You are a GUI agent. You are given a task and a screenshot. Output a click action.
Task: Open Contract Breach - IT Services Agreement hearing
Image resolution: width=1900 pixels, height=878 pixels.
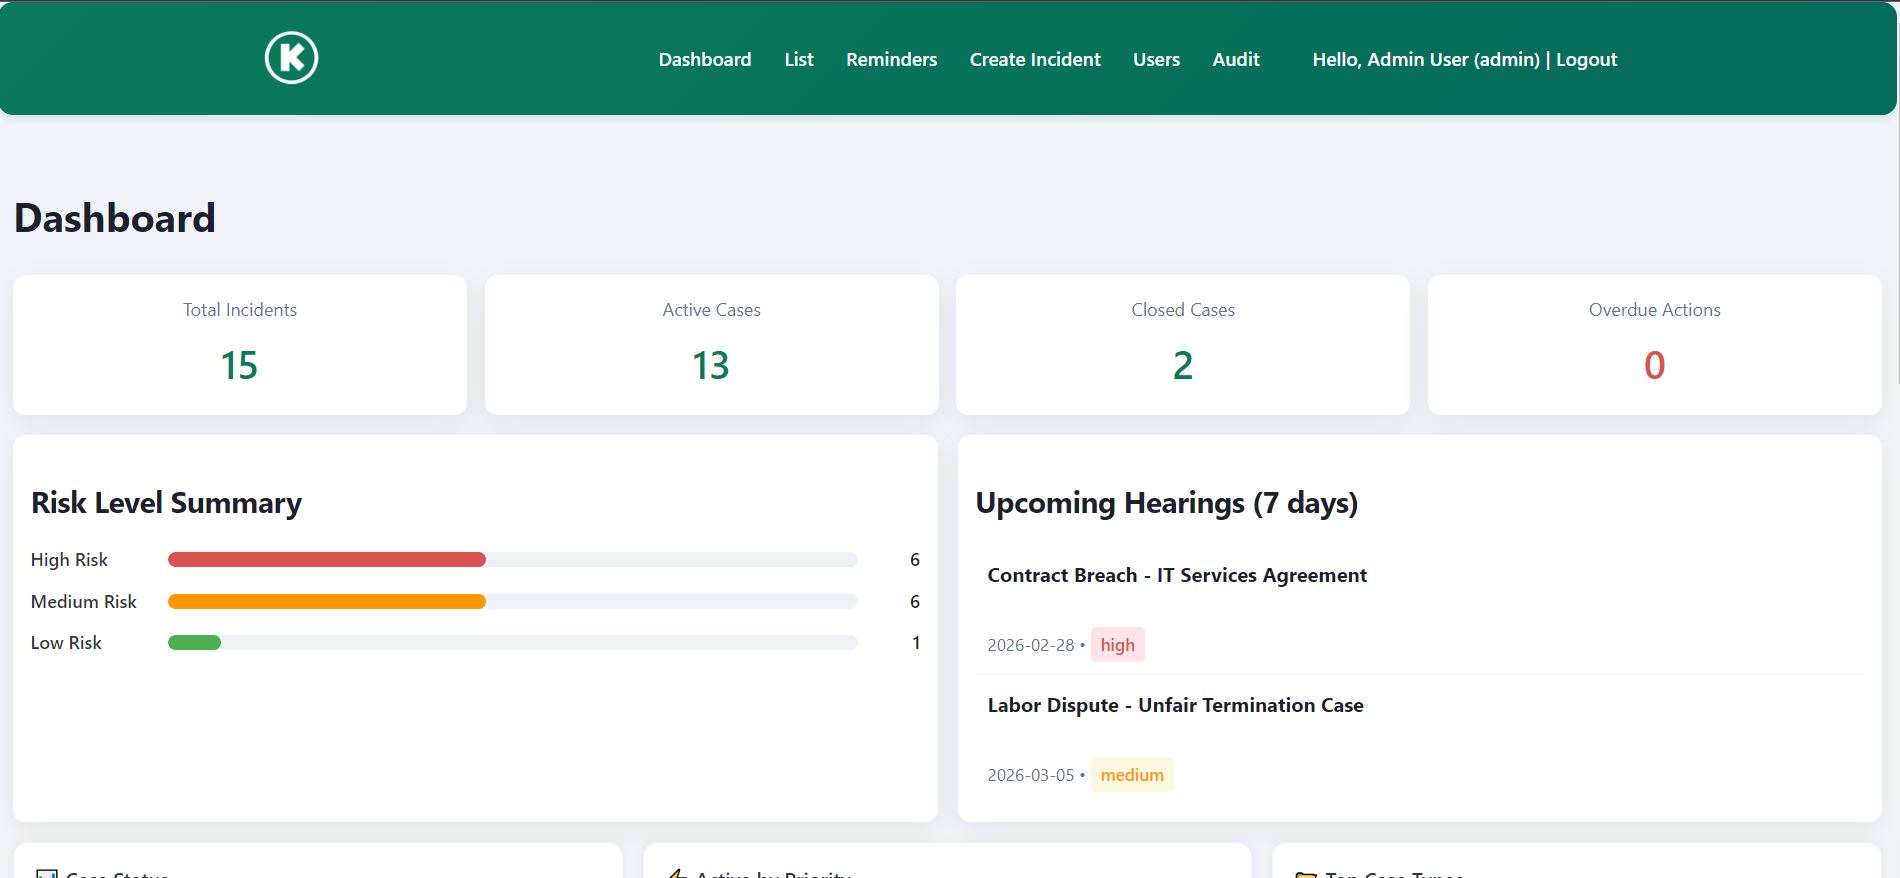coord(1176,575)
